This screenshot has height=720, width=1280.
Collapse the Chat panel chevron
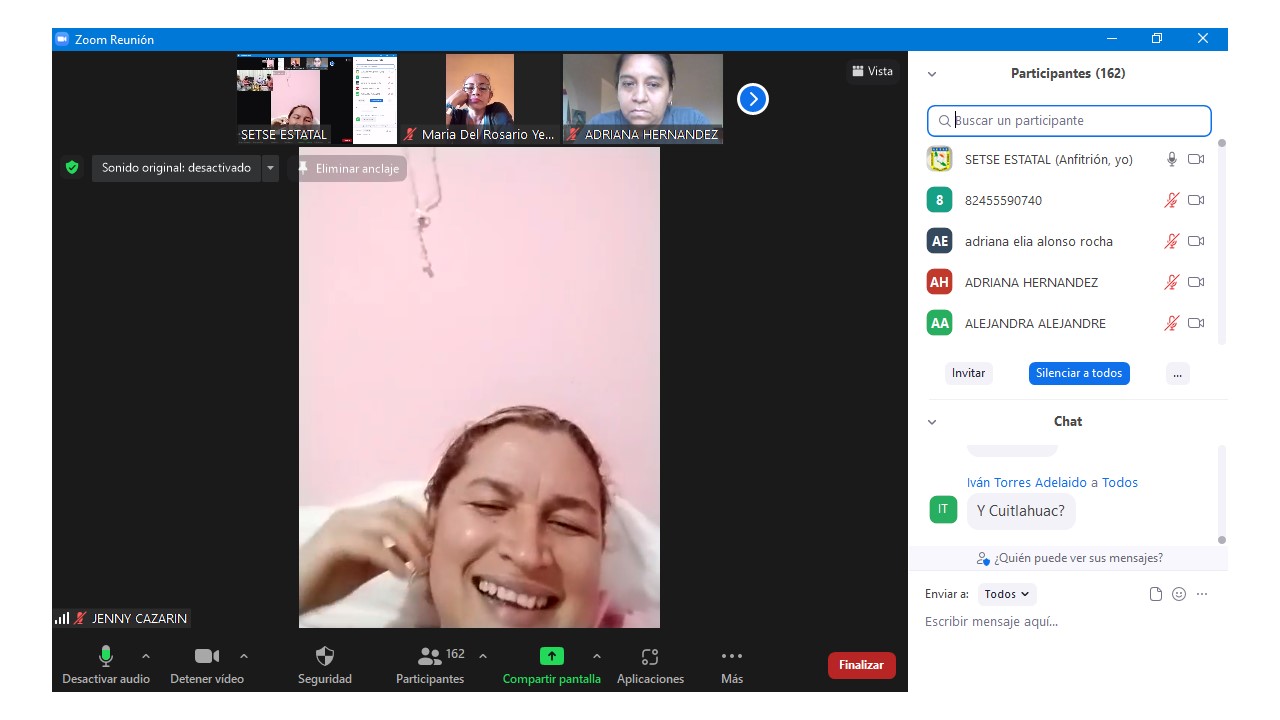pos(932,422)
